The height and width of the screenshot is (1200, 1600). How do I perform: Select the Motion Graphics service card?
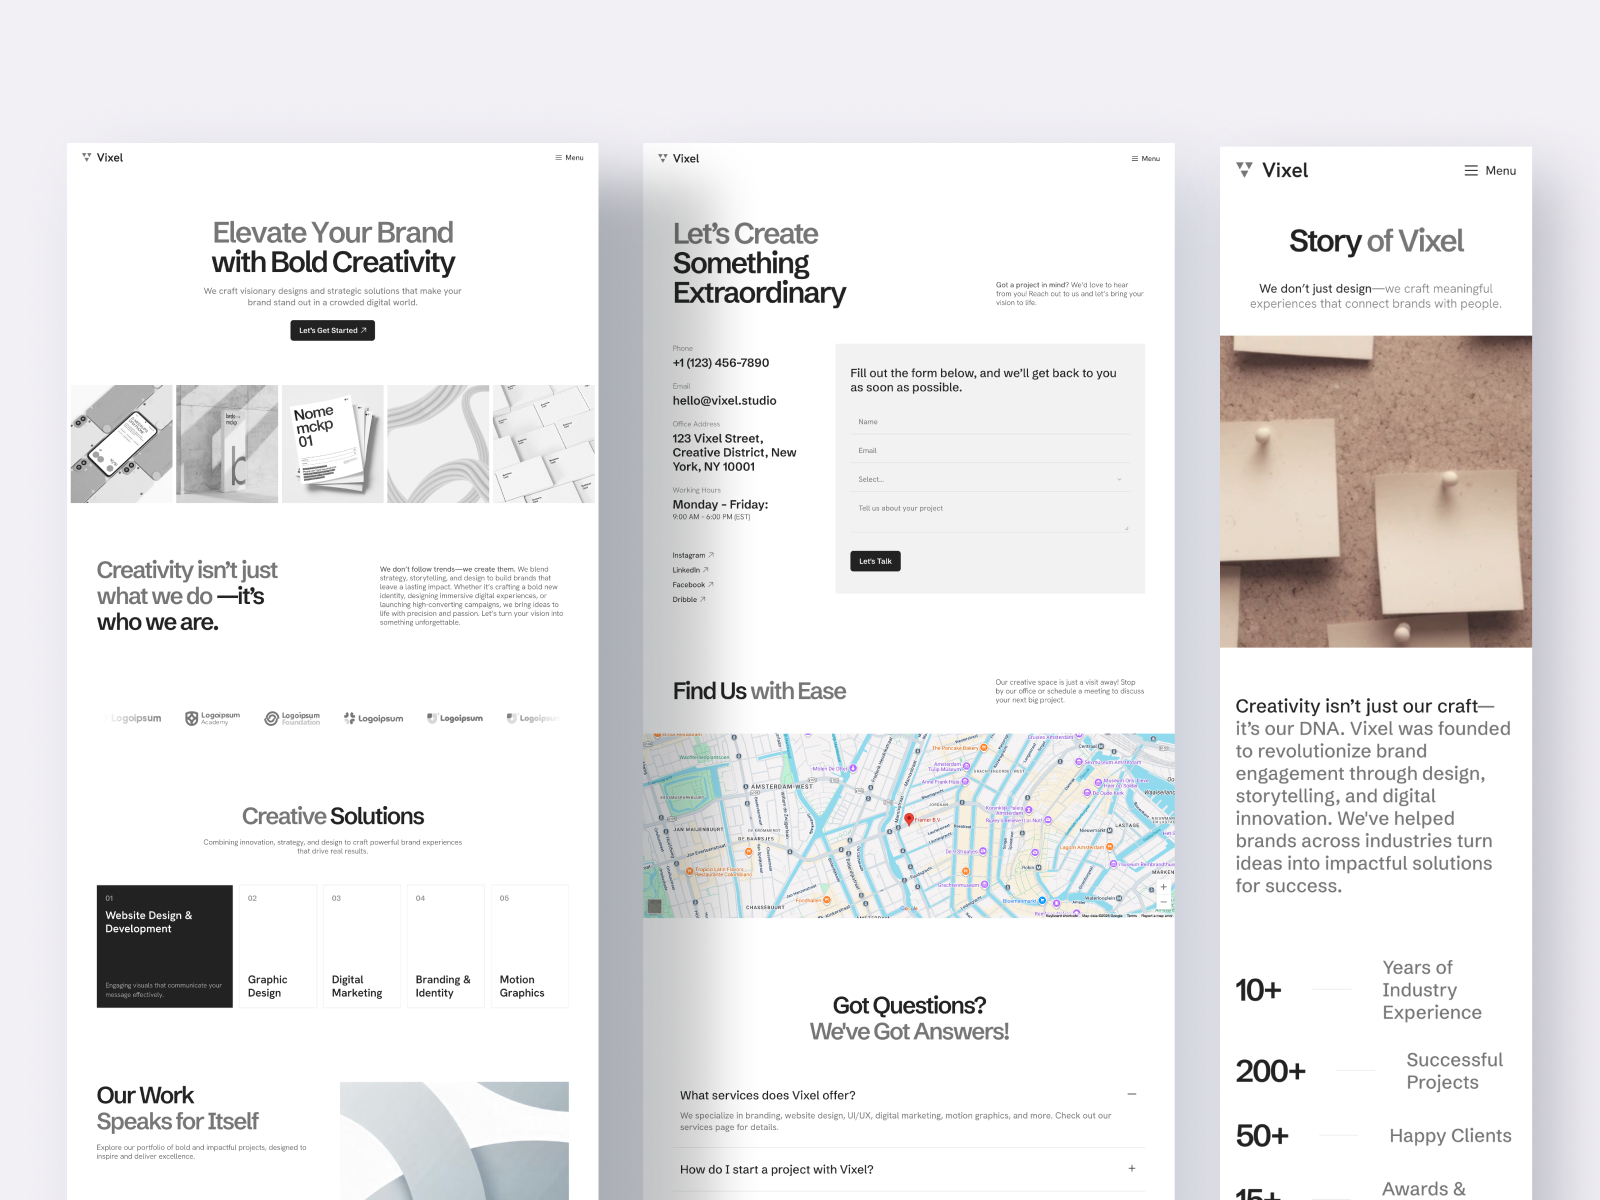[529, 946]
